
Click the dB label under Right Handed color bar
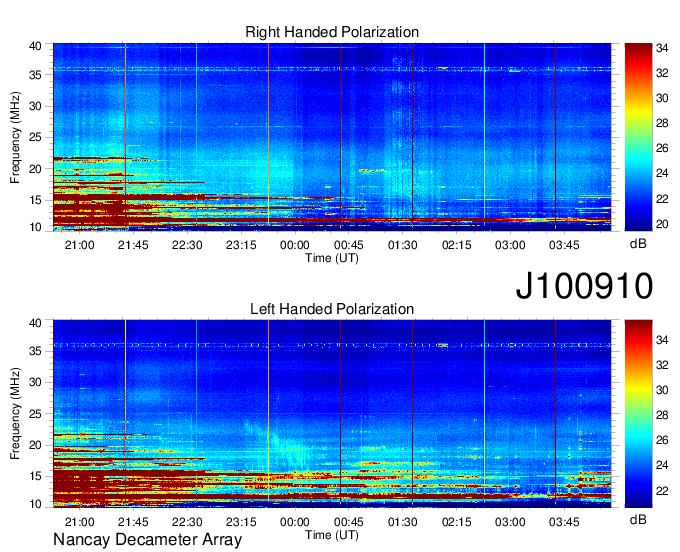pos(638,244)
